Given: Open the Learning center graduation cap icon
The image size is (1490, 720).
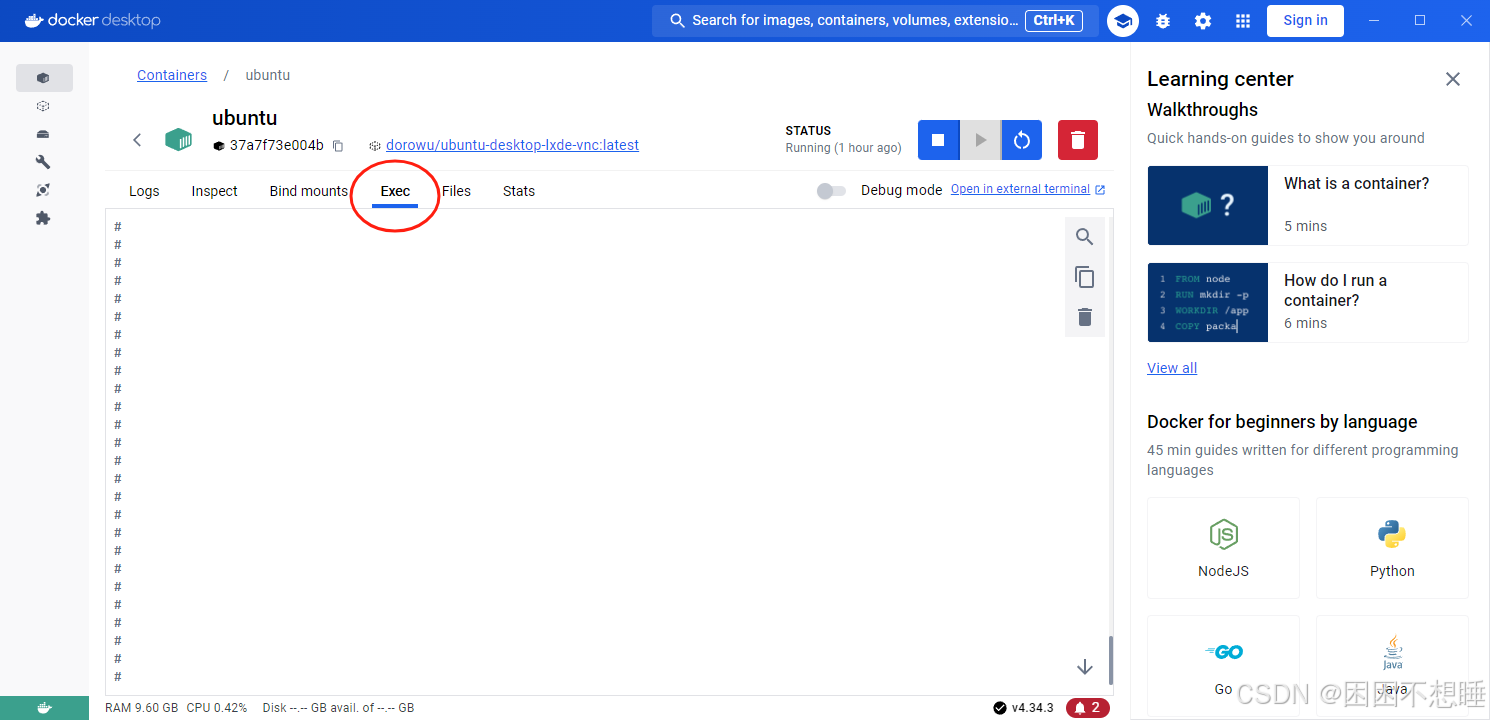Looking at the screenshot, I should tap(1123, 21).
